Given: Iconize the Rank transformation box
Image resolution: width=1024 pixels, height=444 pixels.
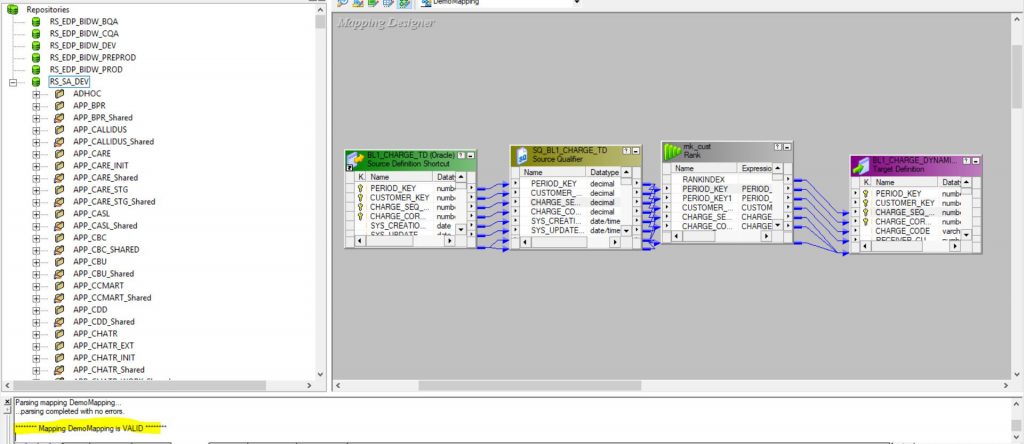Looking at the screenshot, I should (x=786, y=147).
